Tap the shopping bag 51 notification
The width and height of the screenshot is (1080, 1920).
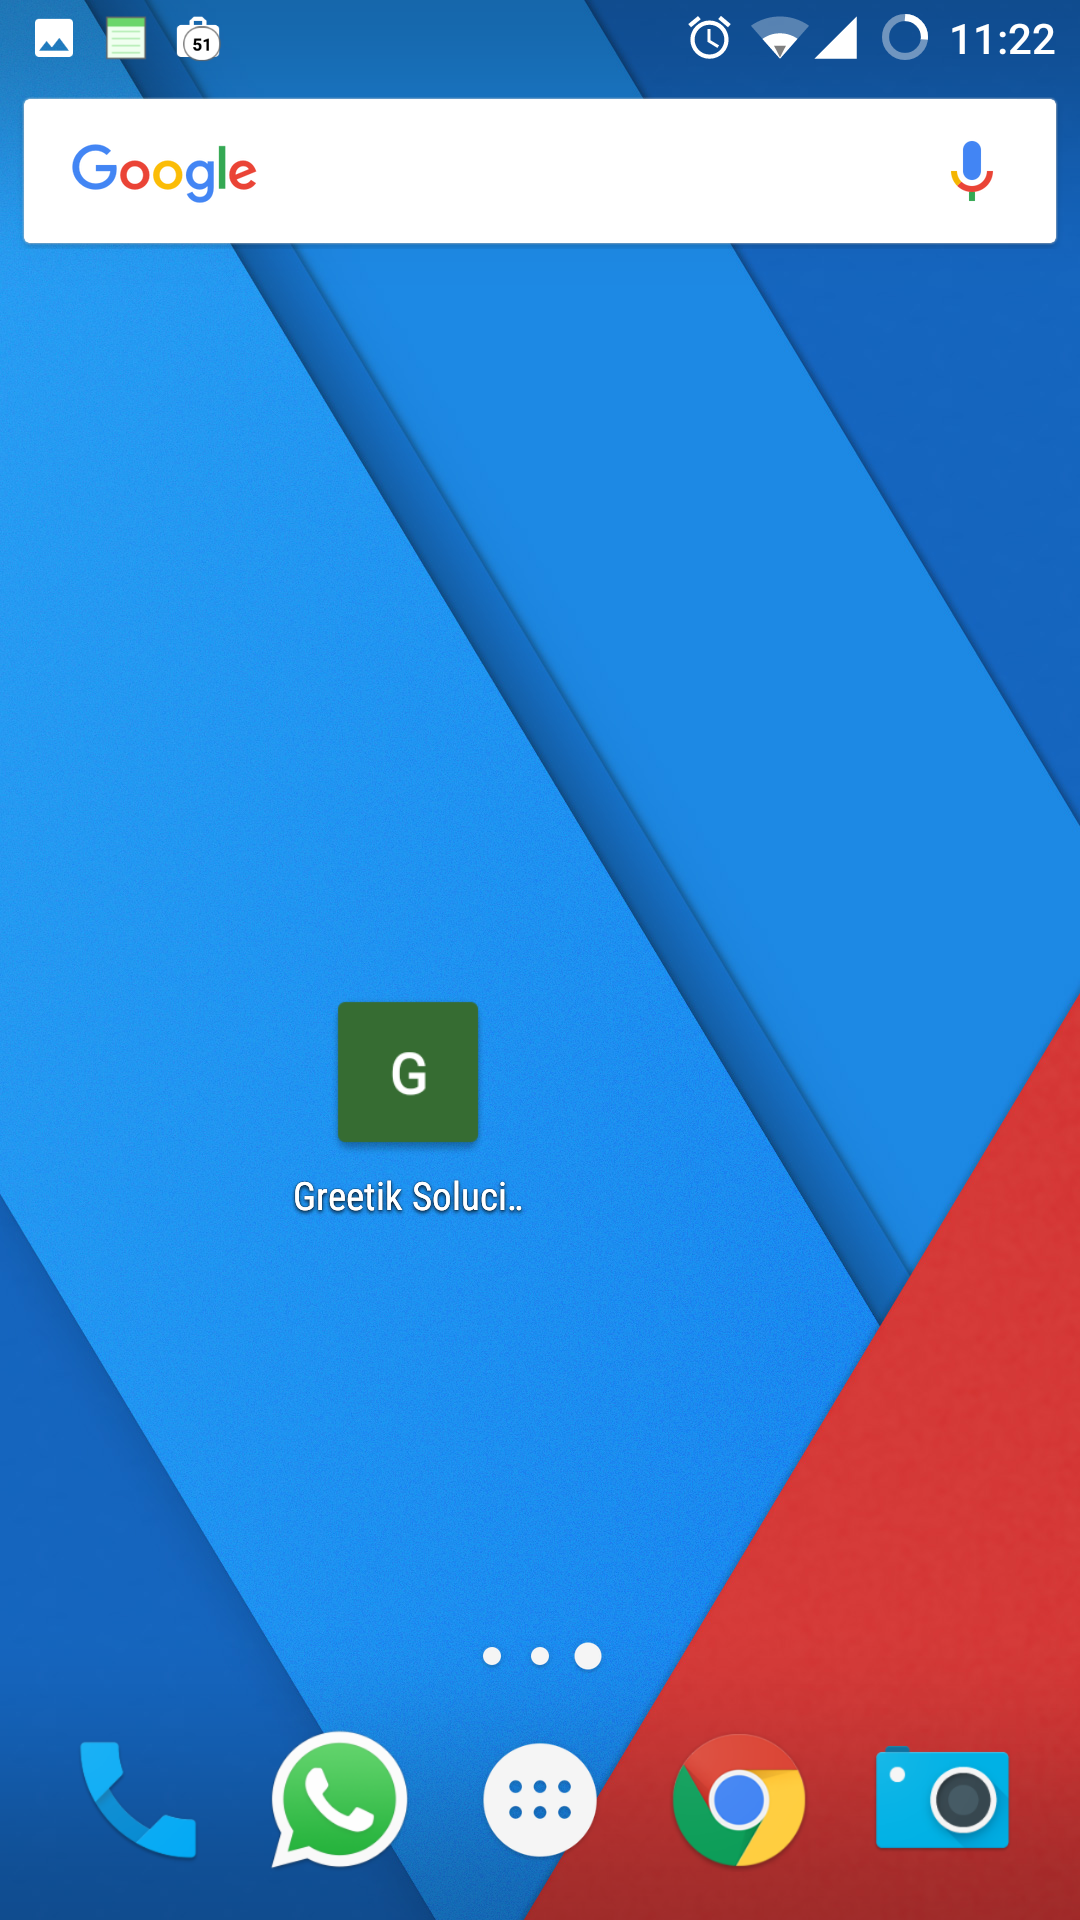[x=198, y=40]
